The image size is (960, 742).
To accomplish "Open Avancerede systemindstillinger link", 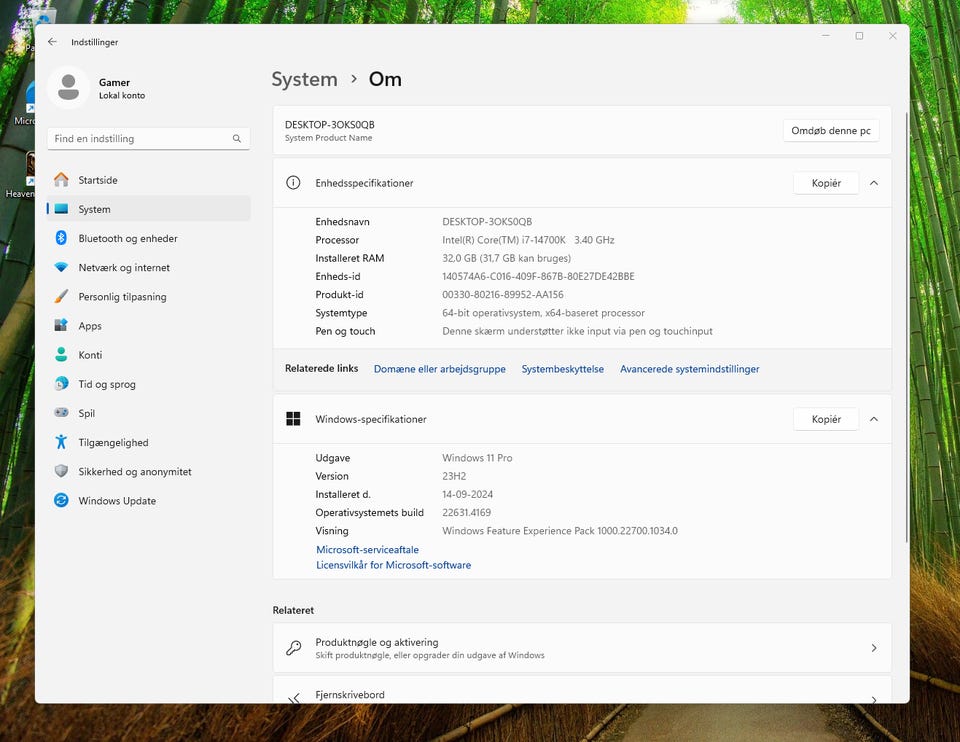I will 689,369.
